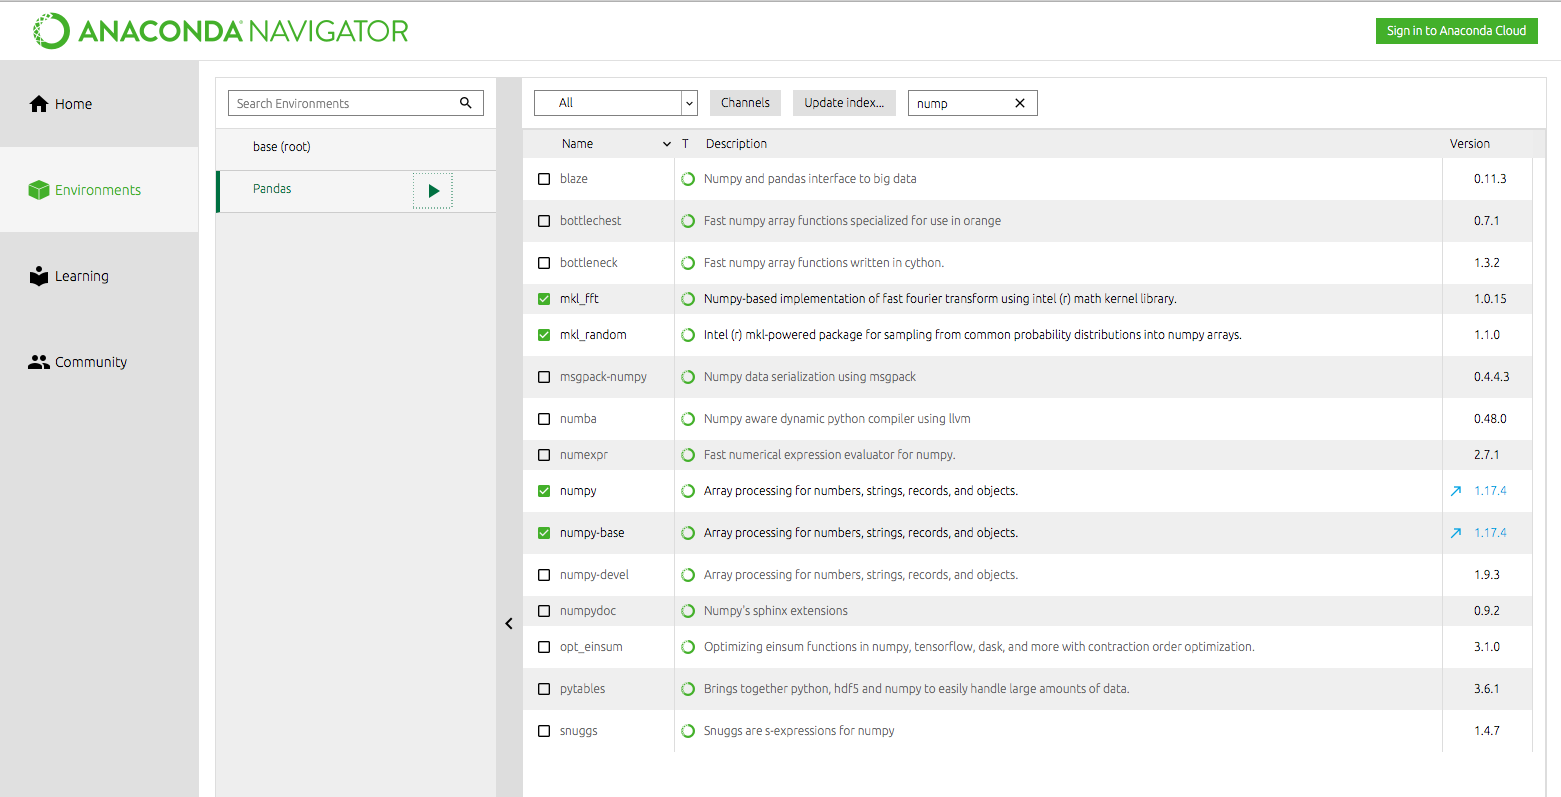The height and width of the screenshot is (797, 1561).
Task: Click the status circle icon for blaze
Action: (x=688, y=179)
